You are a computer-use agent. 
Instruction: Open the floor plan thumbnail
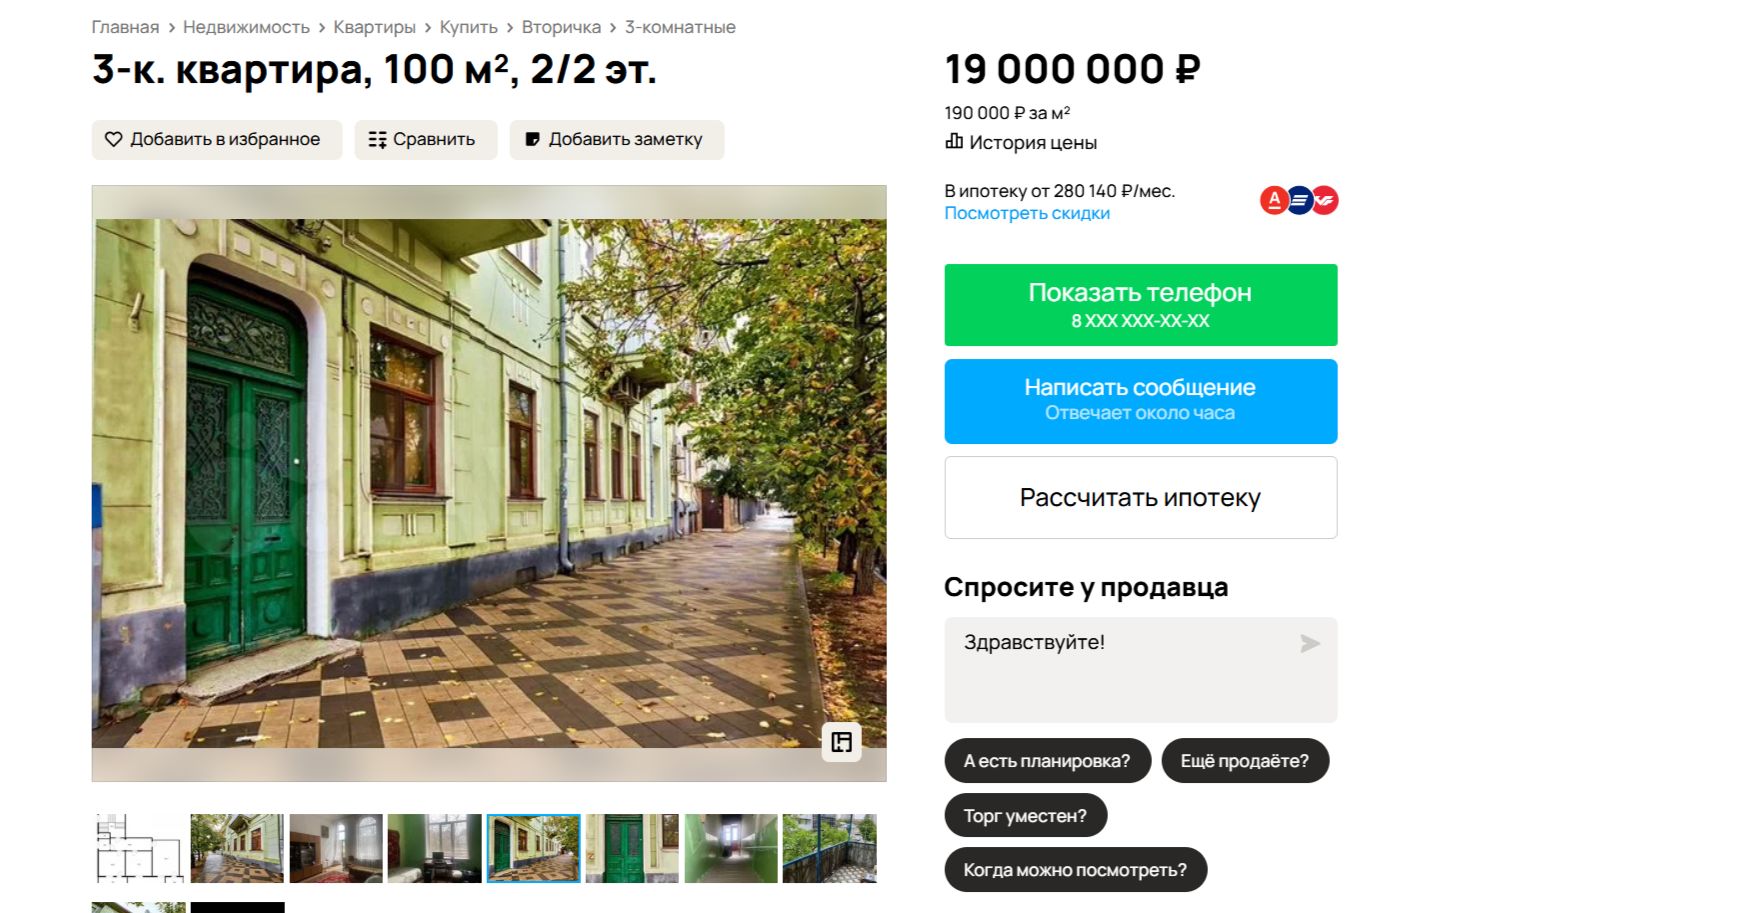pos(139,849)
